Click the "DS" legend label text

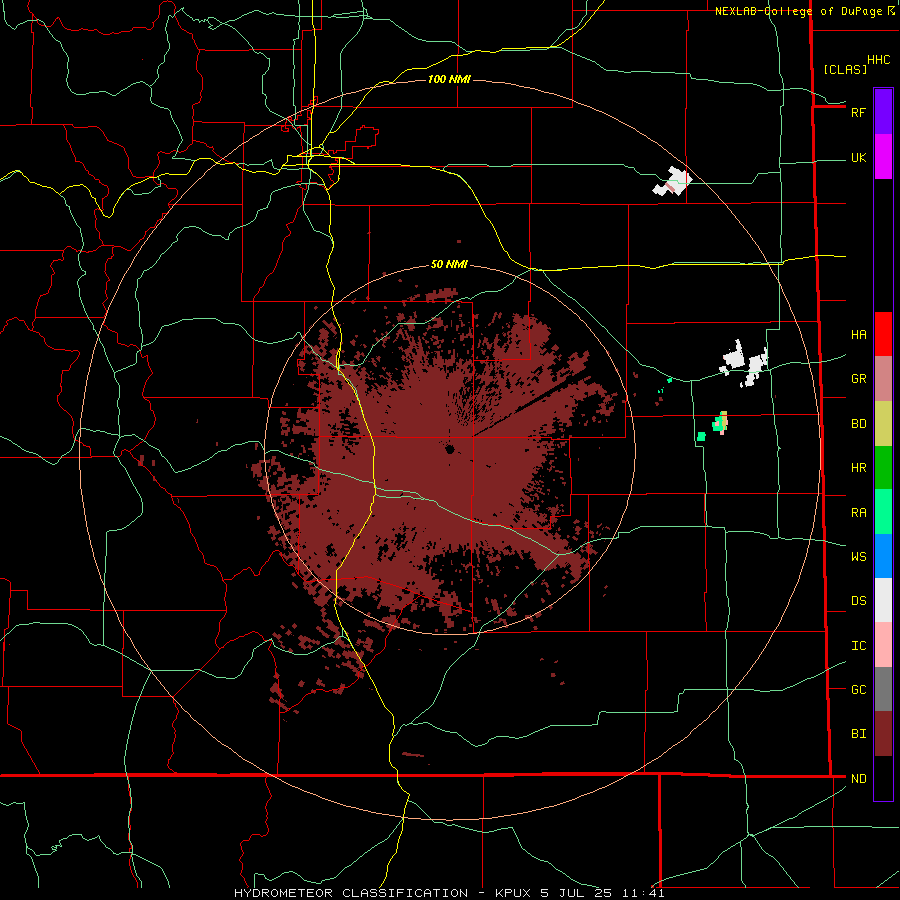click(858, 601)
